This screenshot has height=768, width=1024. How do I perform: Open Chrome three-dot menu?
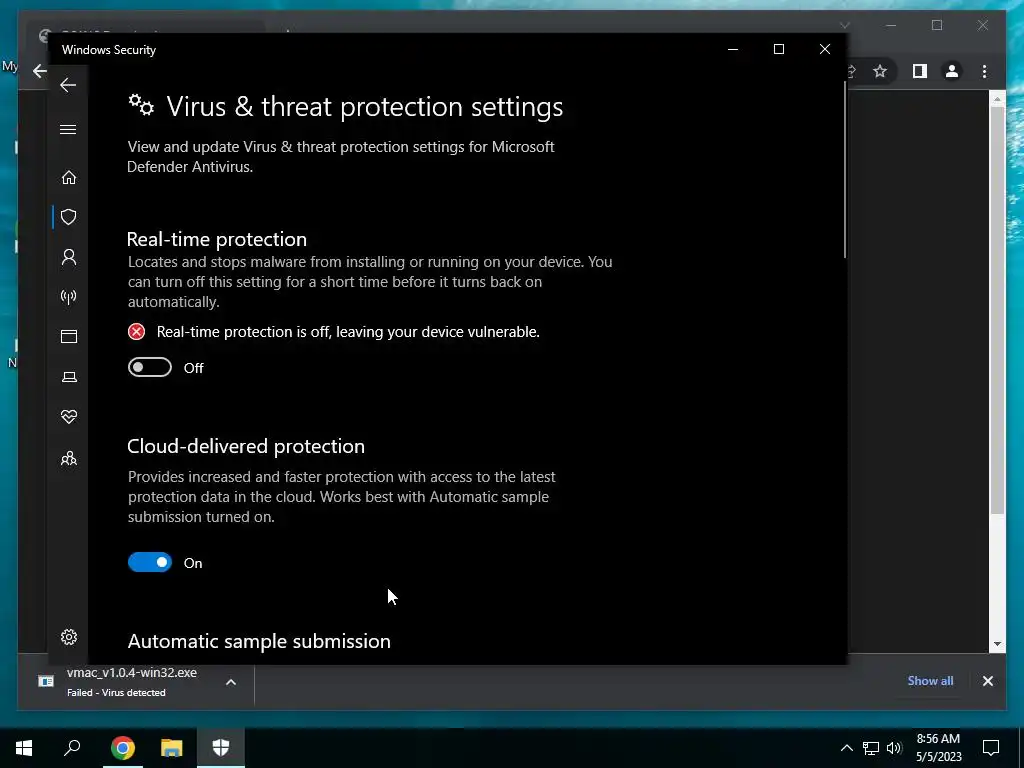984,71
